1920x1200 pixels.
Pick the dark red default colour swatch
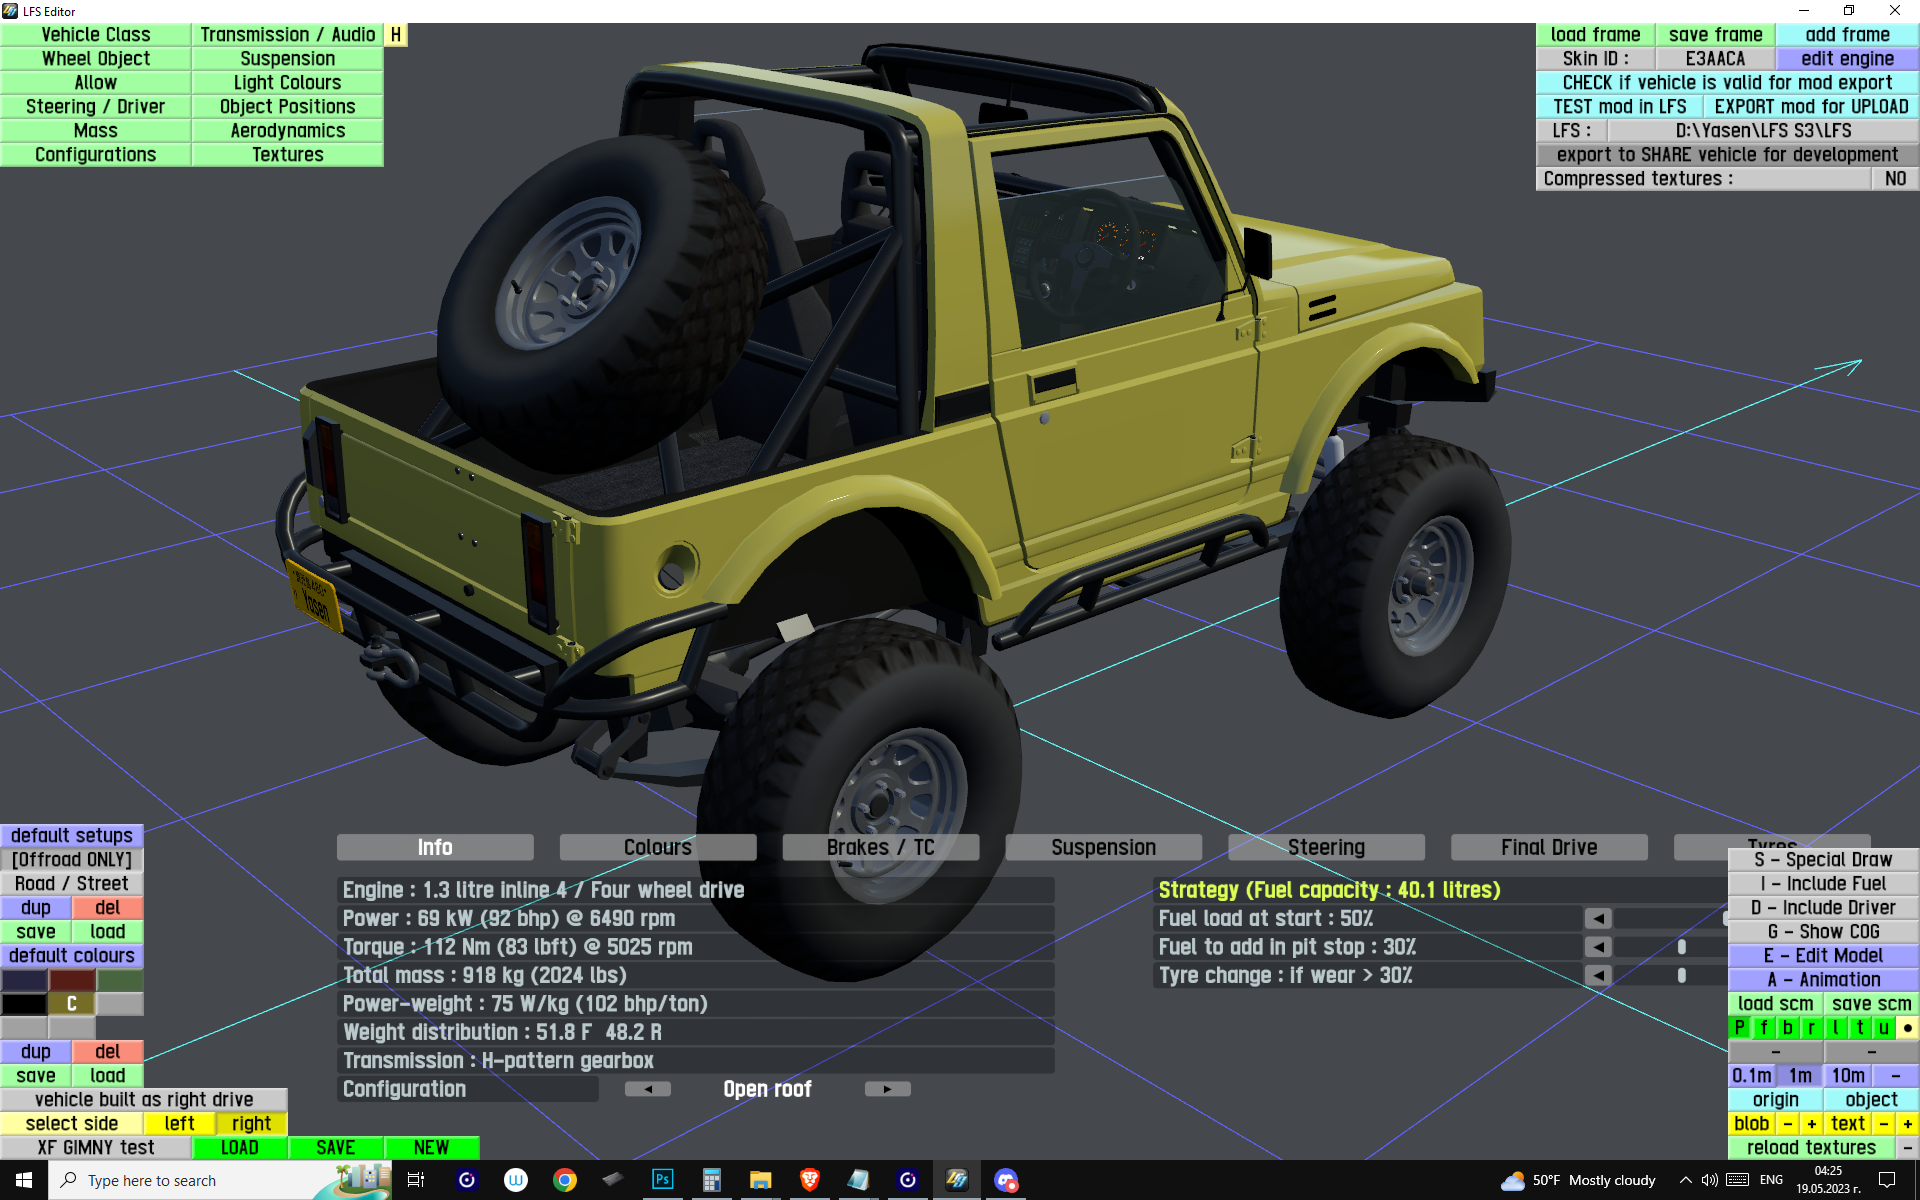(72, 980)
